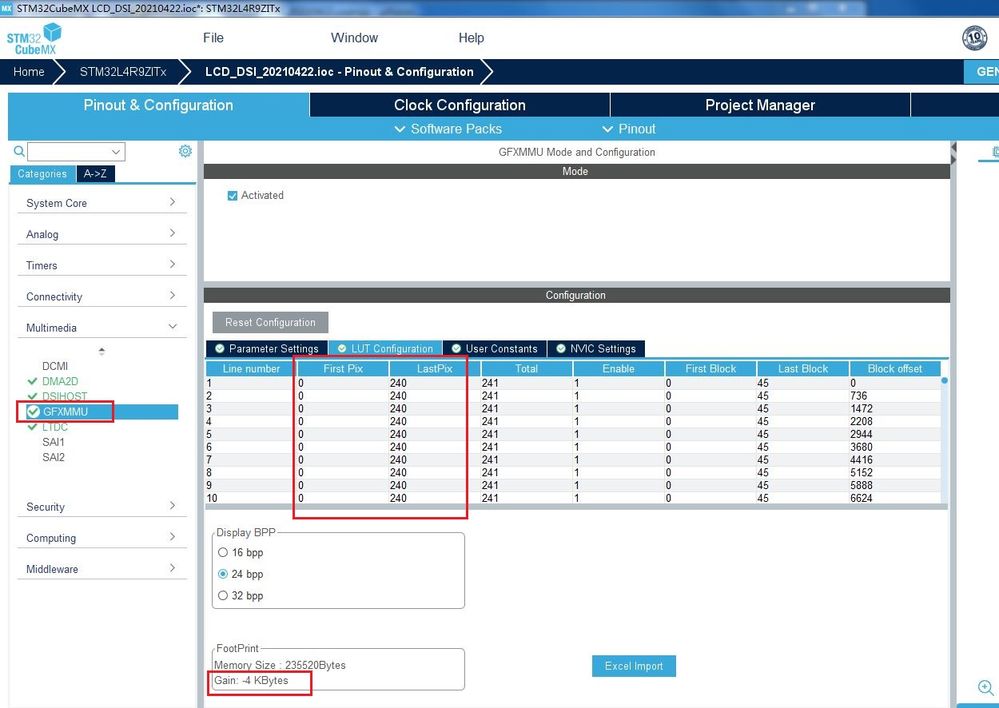Click the Reset Configuration button
This screenshot has width=999, height=708.
(x=270, y=322)
